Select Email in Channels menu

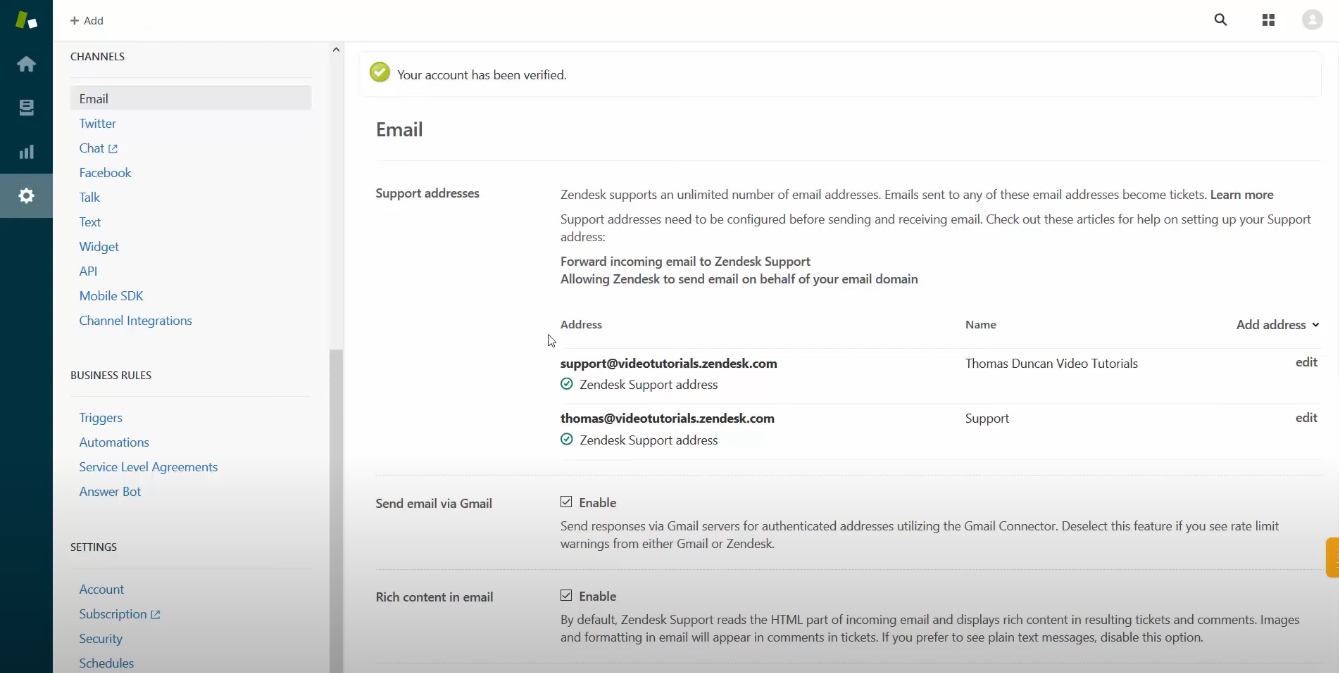[190, 98]
